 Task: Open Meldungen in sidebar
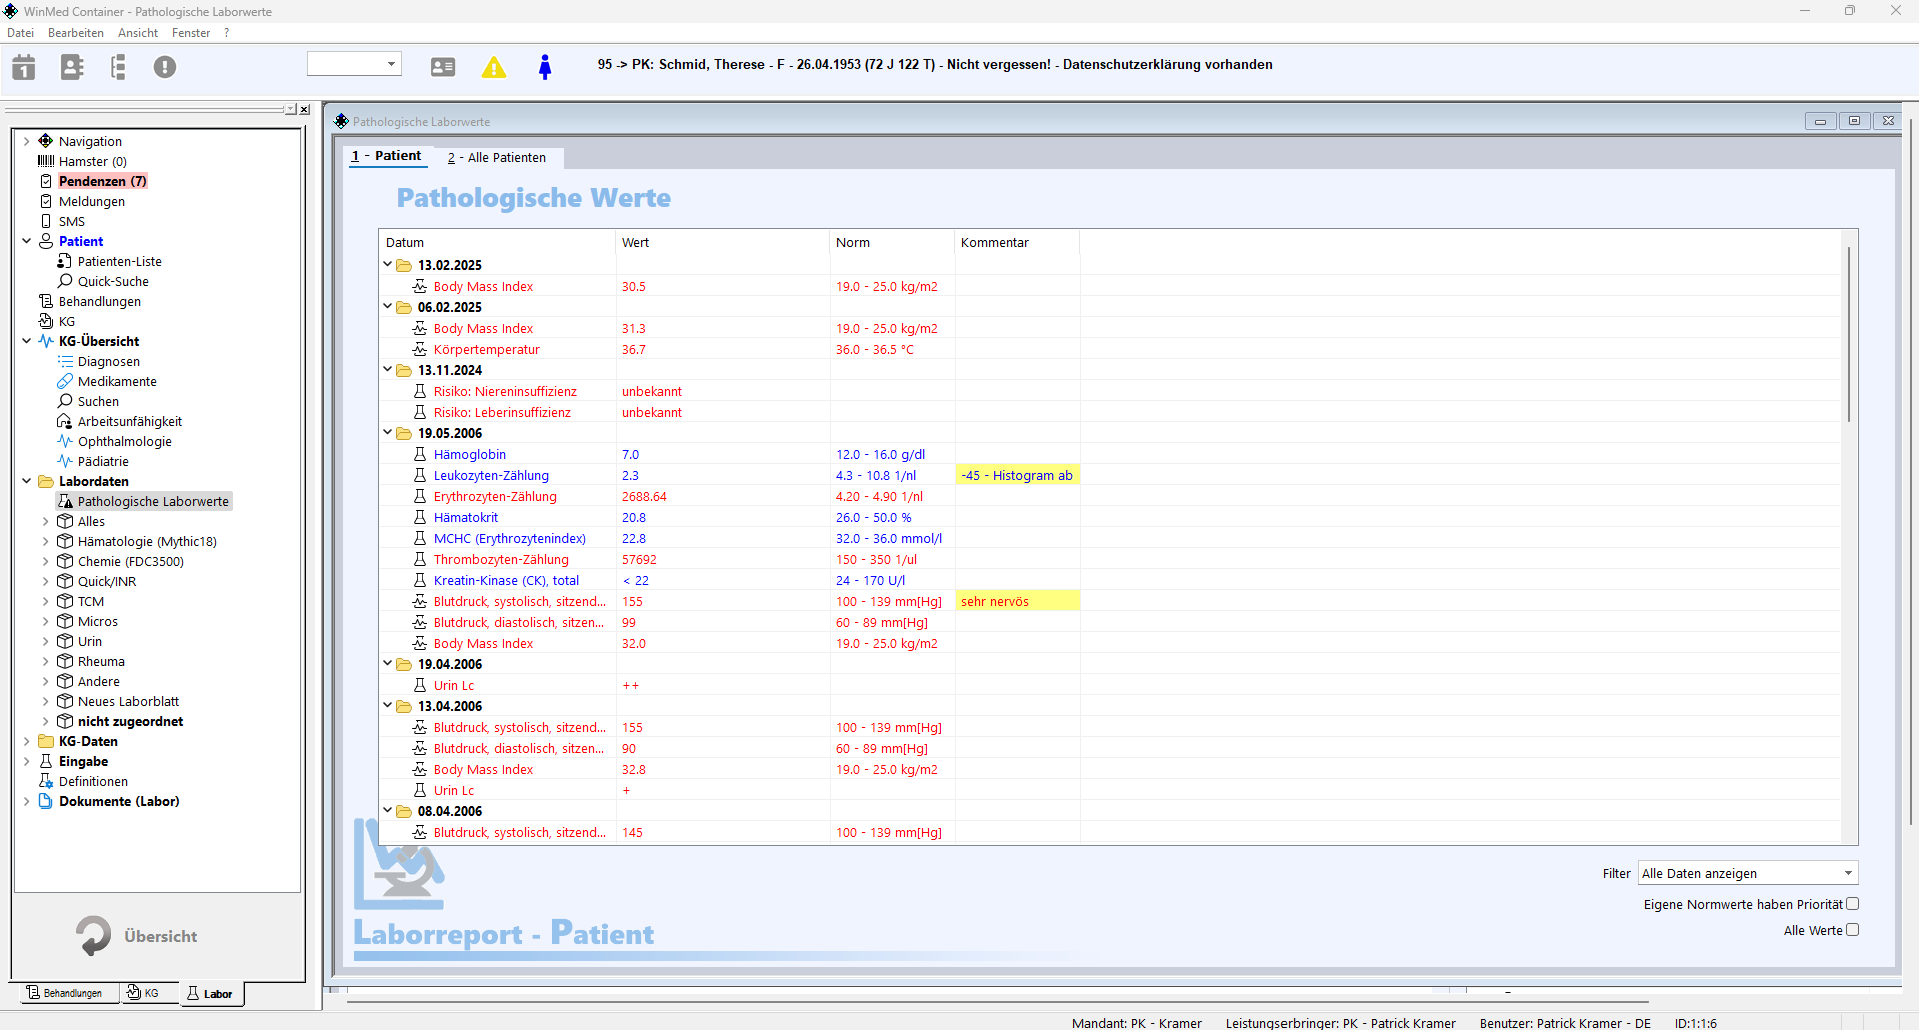(92, 201)
